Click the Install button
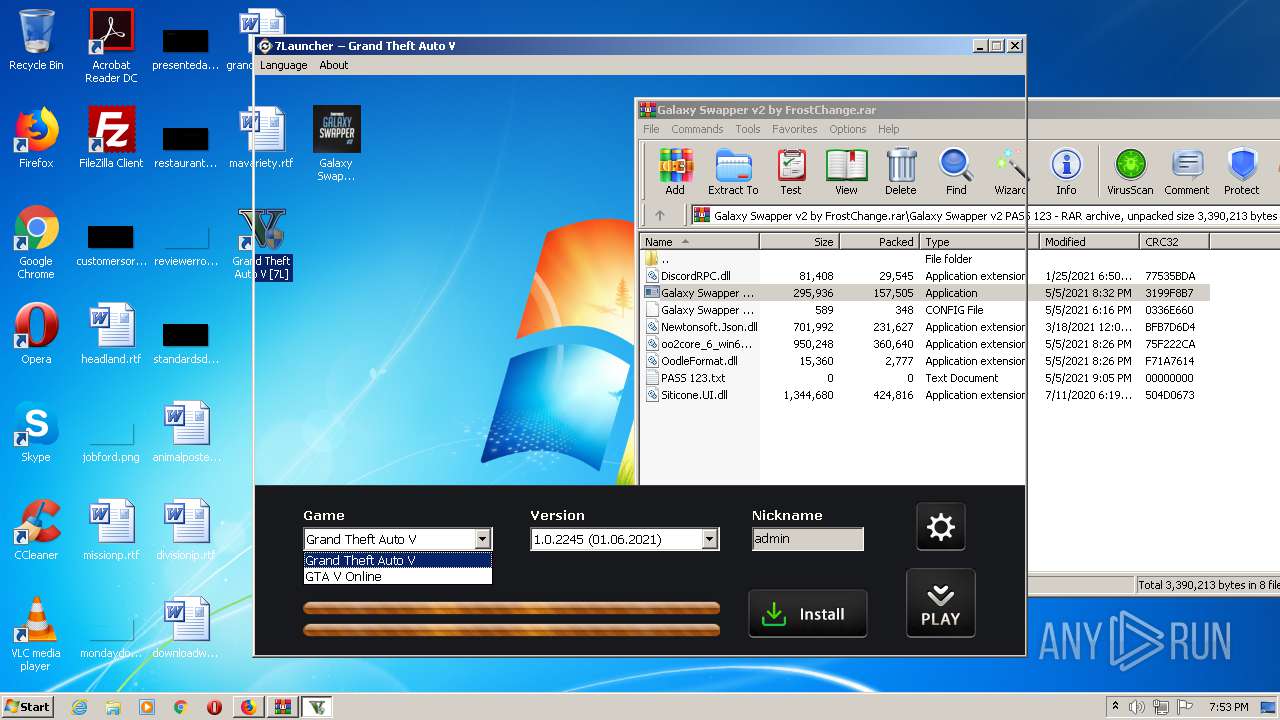Screen dimensions: 1280x720 click(808, 614)
